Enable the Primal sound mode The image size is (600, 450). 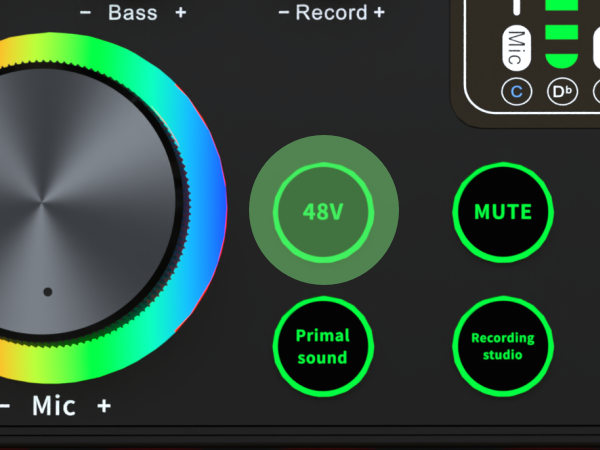[x=322, y=346]
